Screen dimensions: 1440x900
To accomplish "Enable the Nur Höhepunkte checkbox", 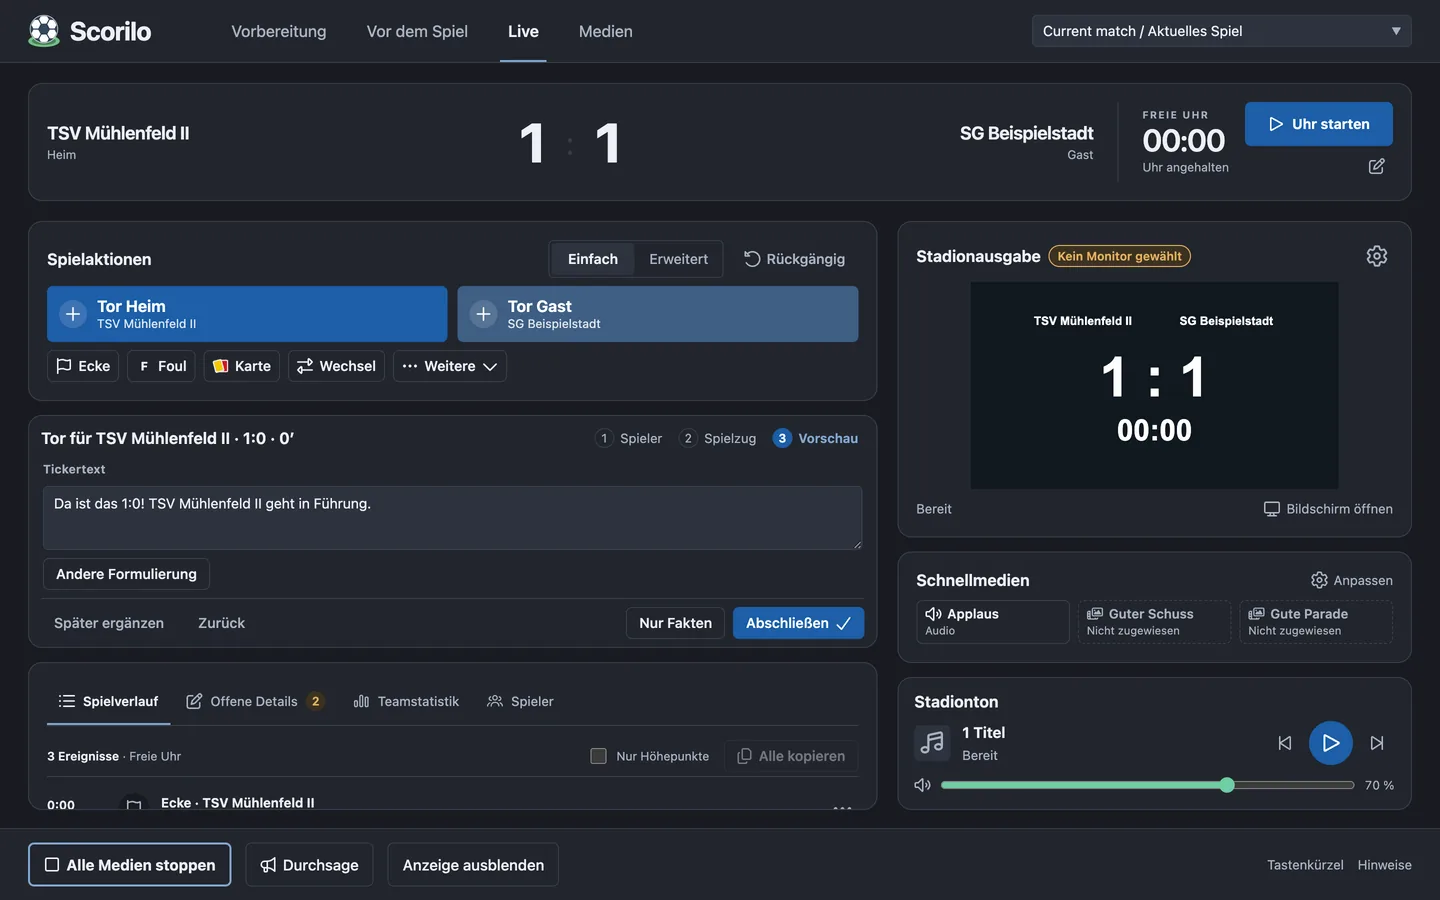I will tap(598, 756).
